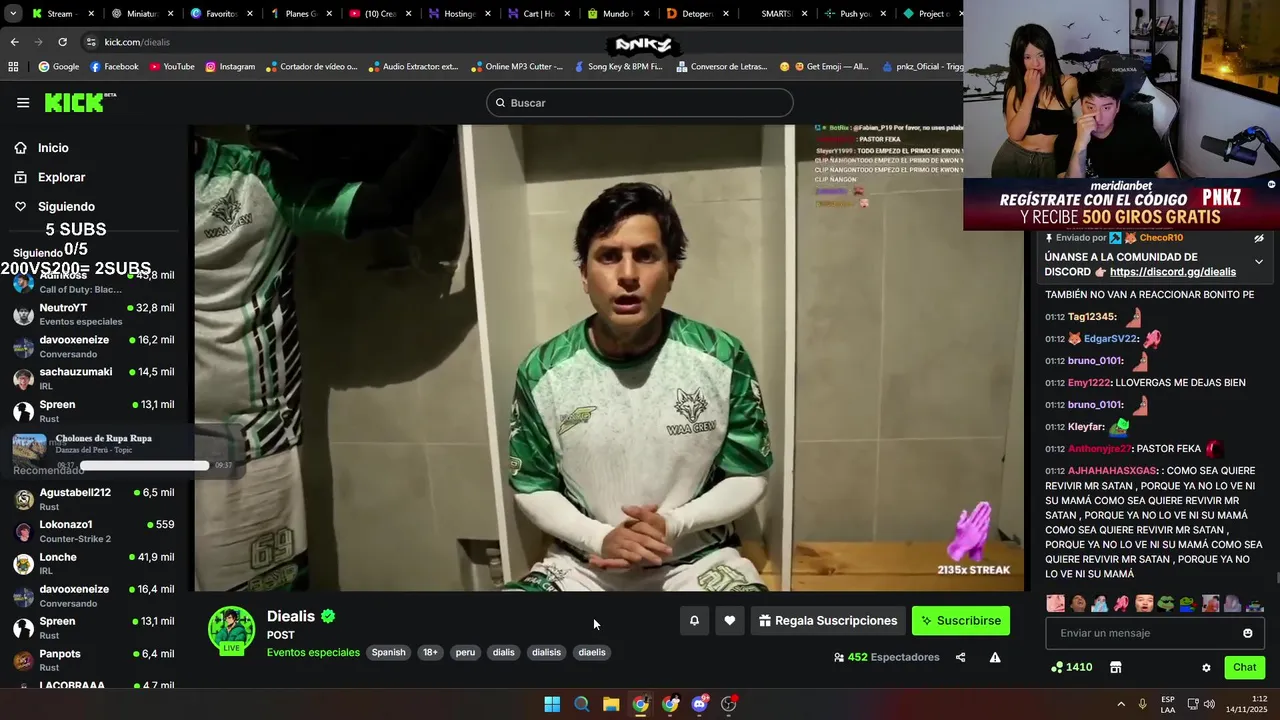This screenshot has height=720, width=1280.
Task: Hide the pinned message via the eye-slash icon
Action: click(1259, 238)
